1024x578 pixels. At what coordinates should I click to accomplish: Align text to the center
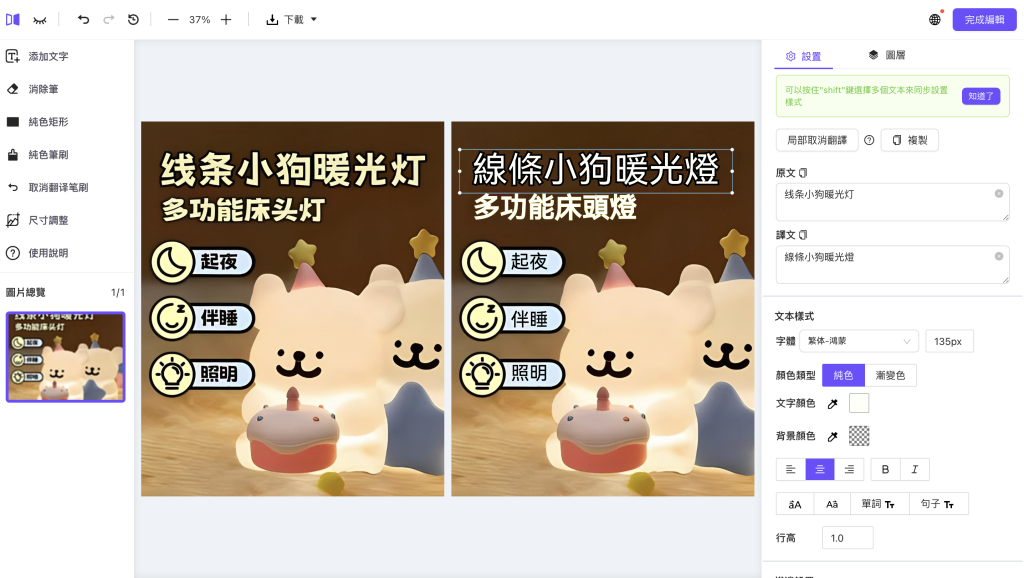click(820, 469)
